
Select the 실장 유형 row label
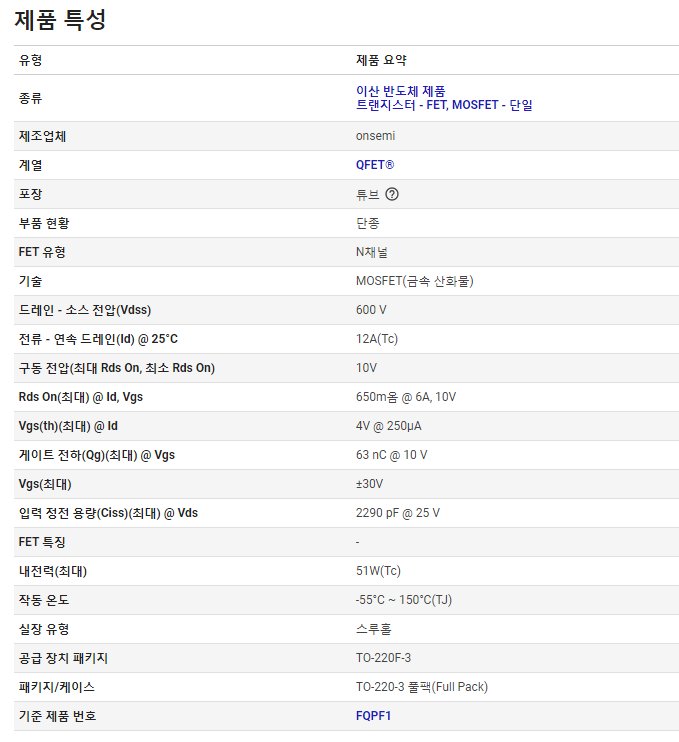pos(44,629)
